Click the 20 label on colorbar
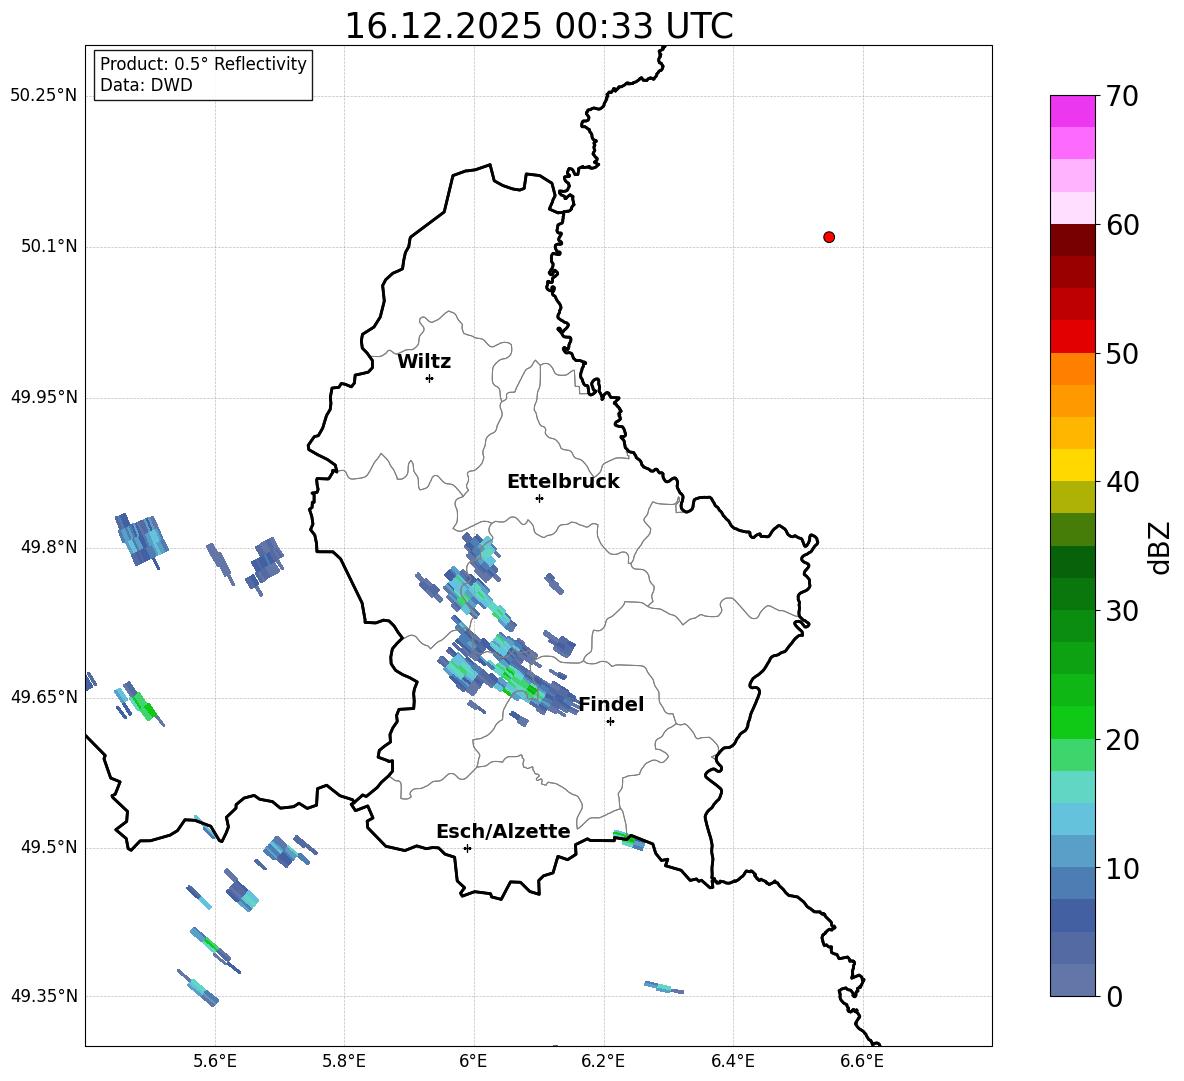Image resolution: width=1184 pixels, height=1081 pixels. (1122, 740)
